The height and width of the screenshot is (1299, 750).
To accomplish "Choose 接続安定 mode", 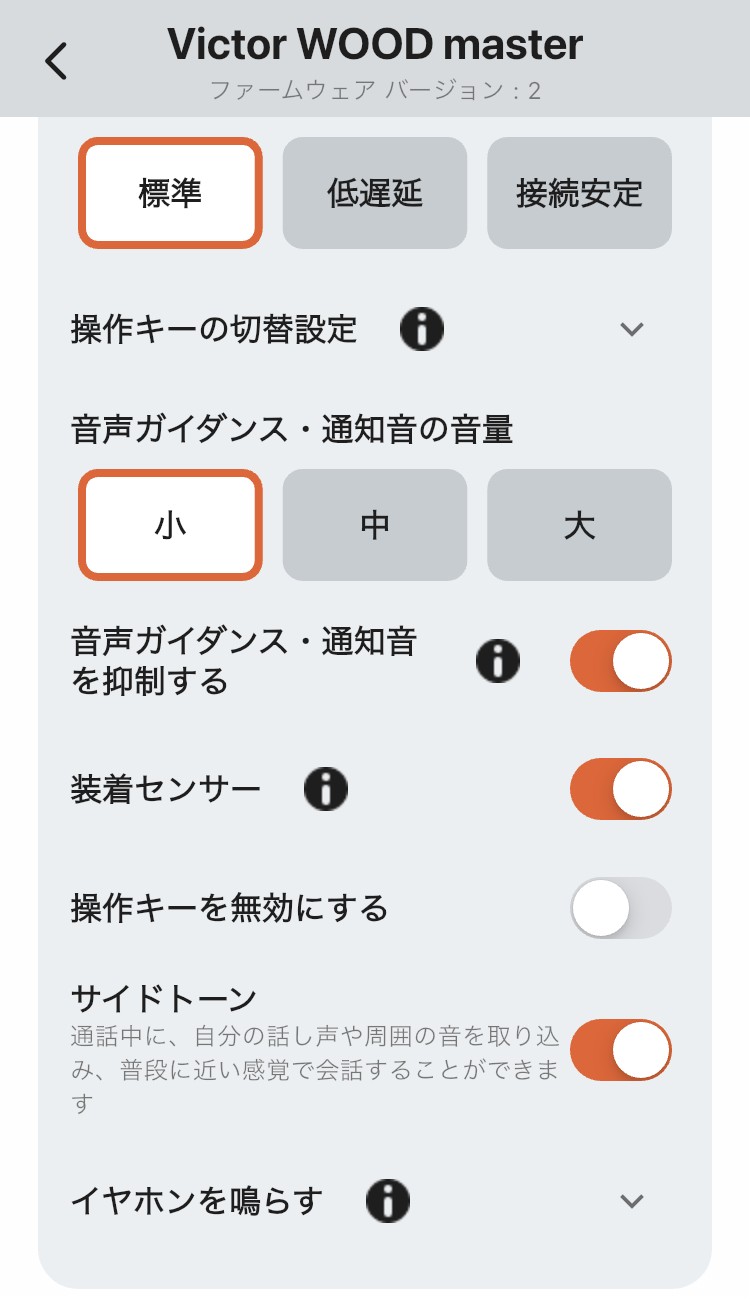I will (x=579, y=193).
